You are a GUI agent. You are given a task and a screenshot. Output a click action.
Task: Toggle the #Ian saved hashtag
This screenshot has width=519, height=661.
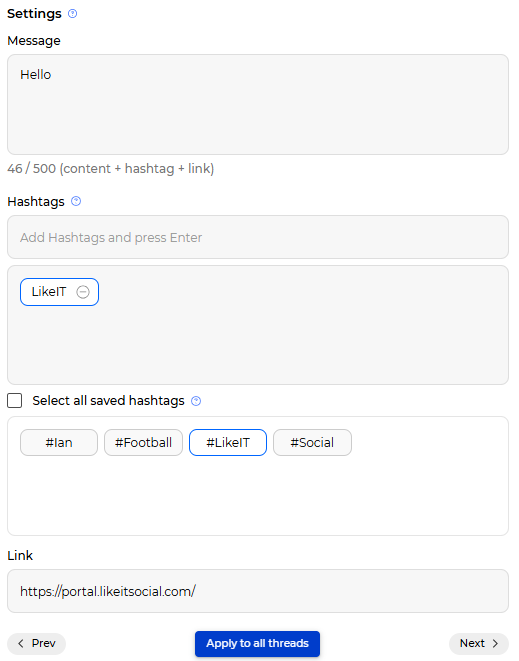(x=59, y=443)
